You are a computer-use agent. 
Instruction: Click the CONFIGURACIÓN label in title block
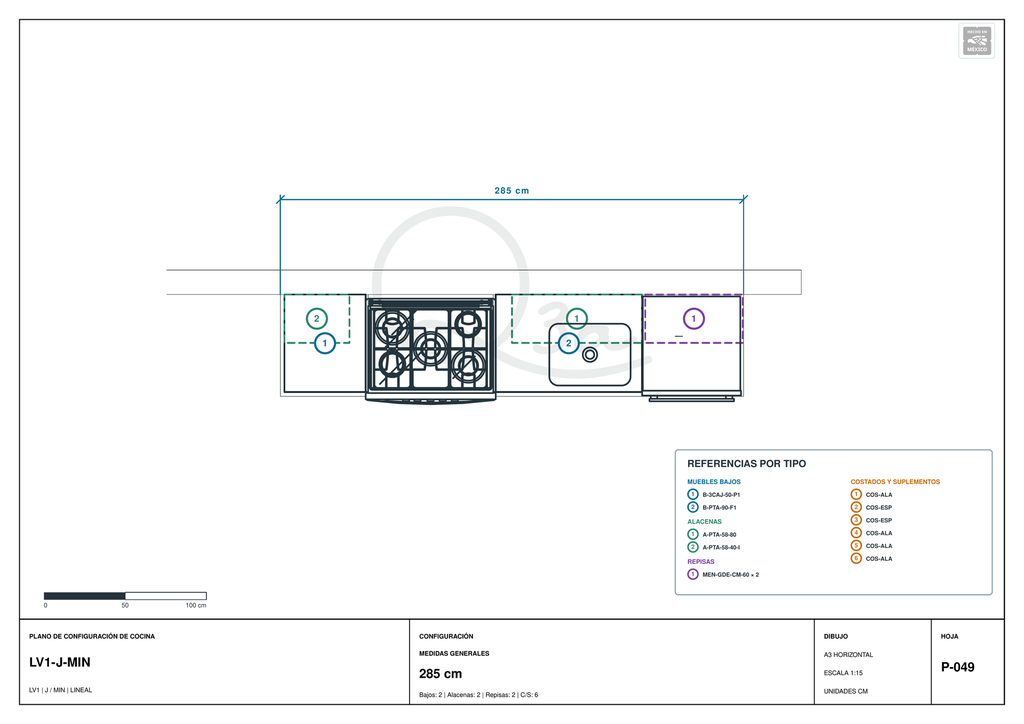pos(446,636)
